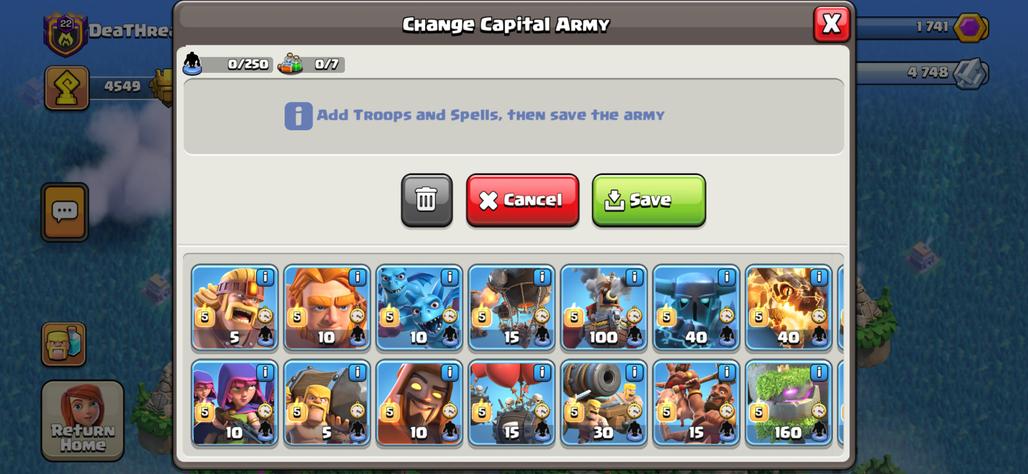This screenshot has width=1028, height=474.
Task: Cancel the army changes
Action: coord(523,200)
